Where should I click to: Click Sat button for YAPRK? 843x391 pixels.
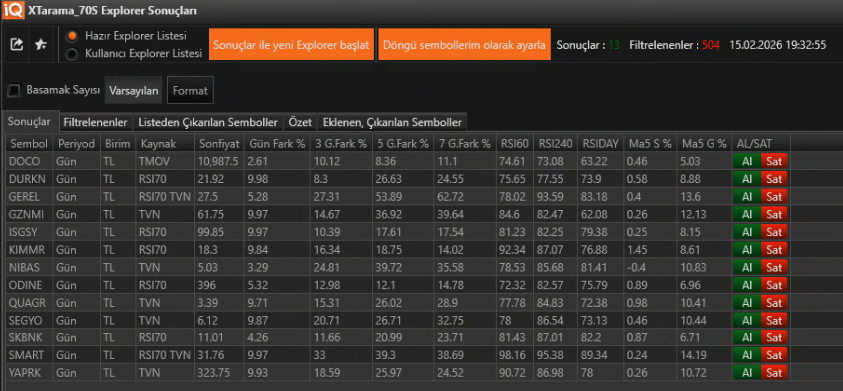[x=774, y=373]
